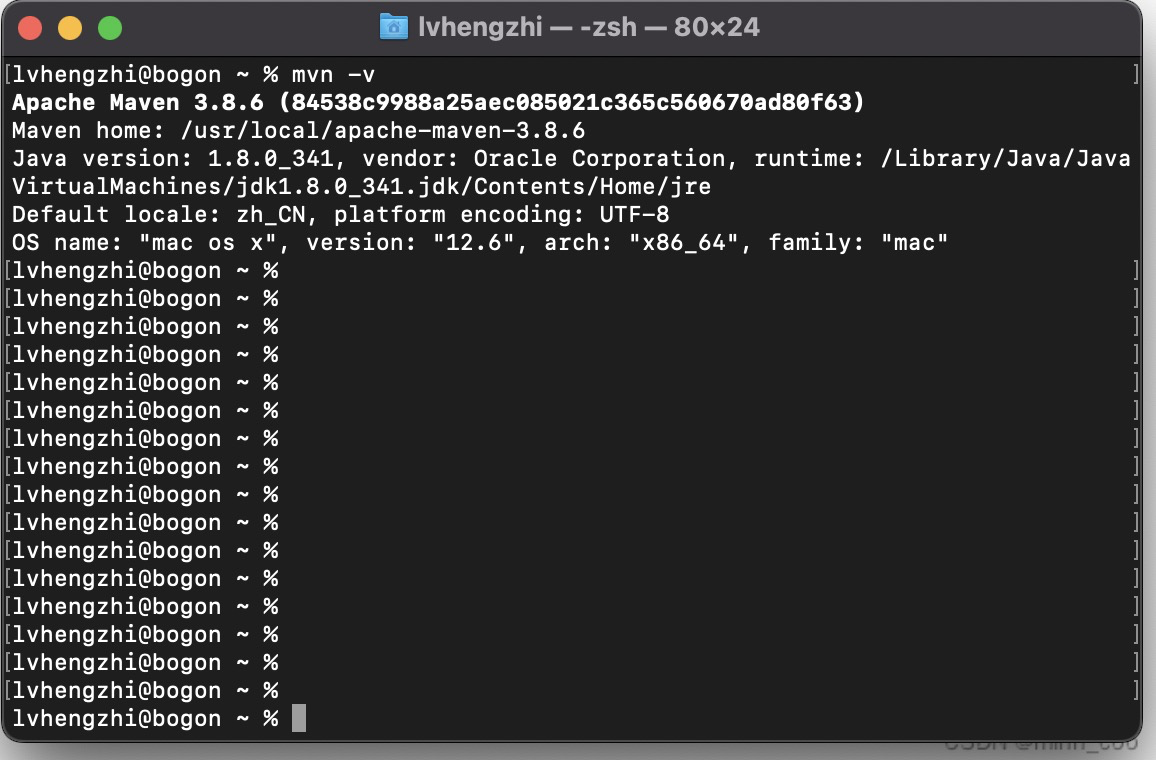This screenshot has height=760, width=1156.
Task: Click the arch "x86_64" value
Action: [691, 243]
